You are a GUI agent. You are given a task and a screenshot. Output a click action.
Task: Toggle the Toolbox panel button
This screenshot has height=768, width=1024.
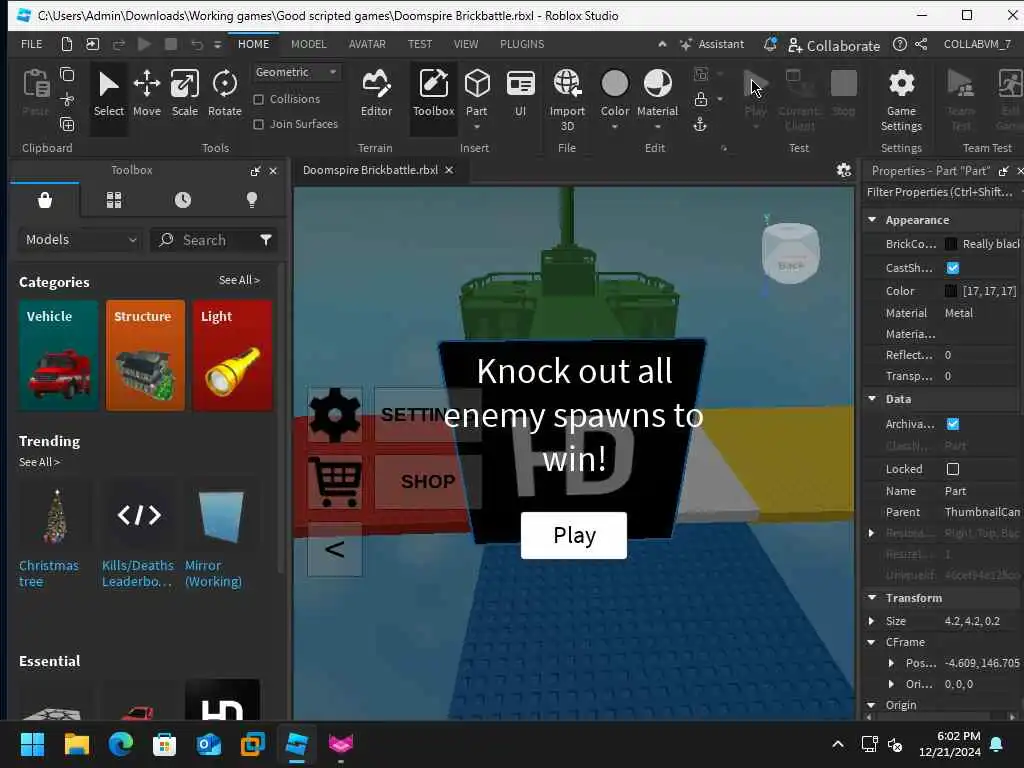click(x=433, y=94)
